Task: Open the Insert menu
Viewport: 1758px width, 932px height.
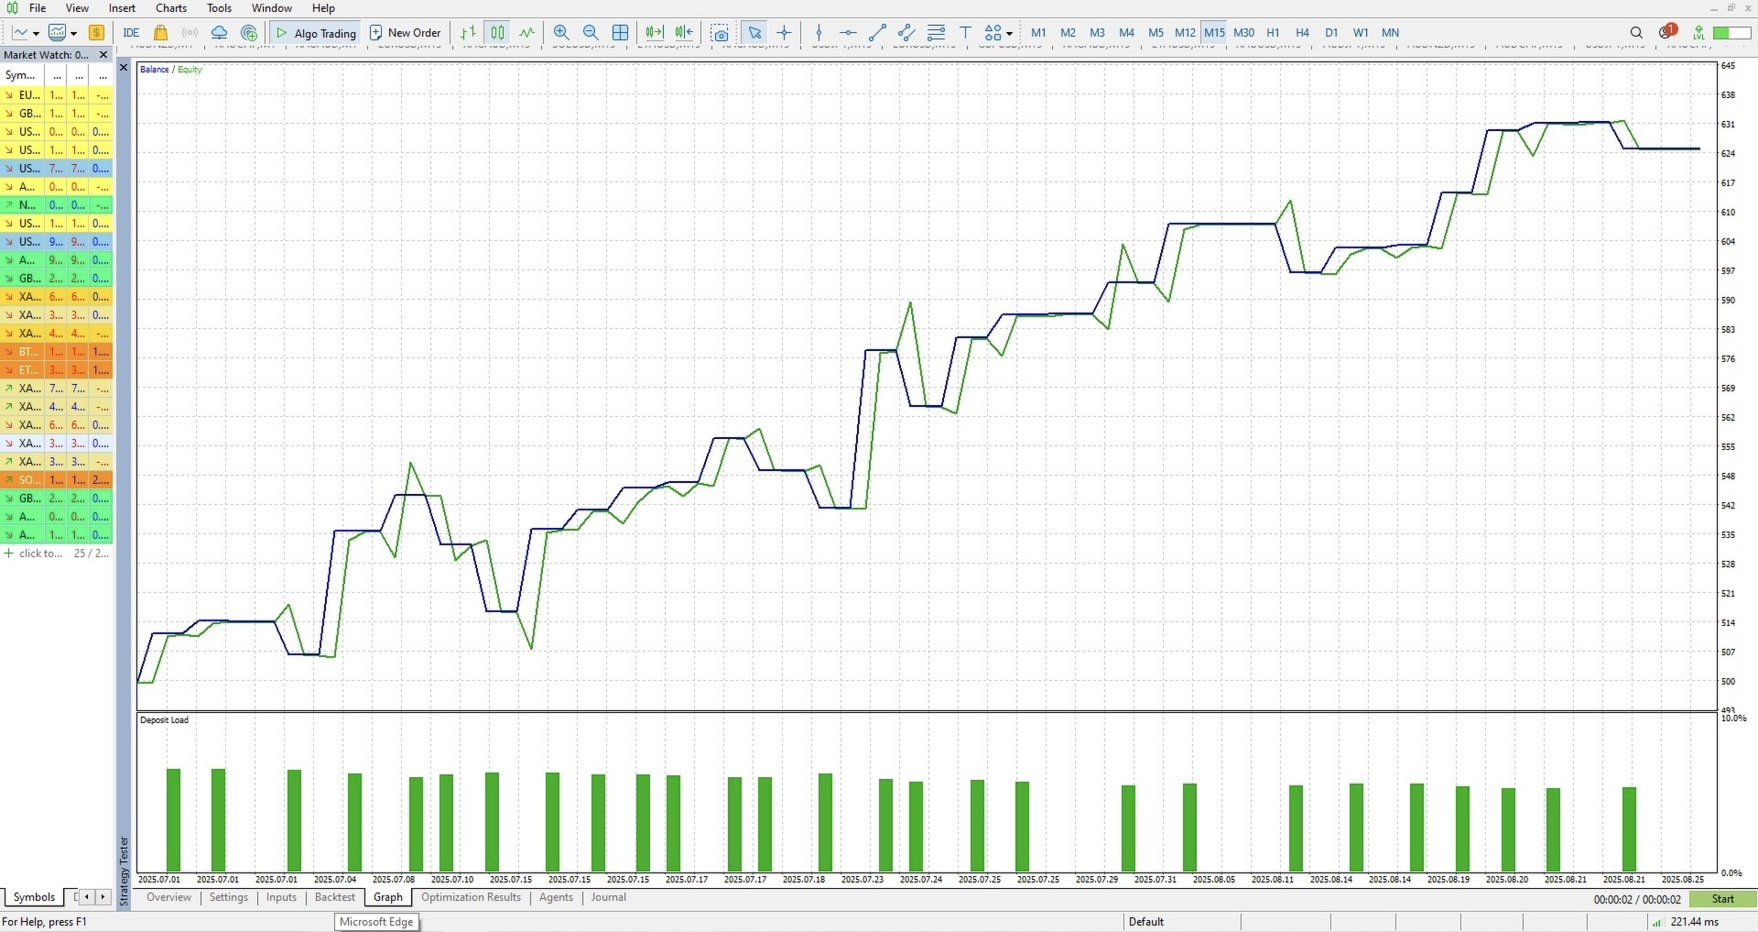Action: point(122,8)
